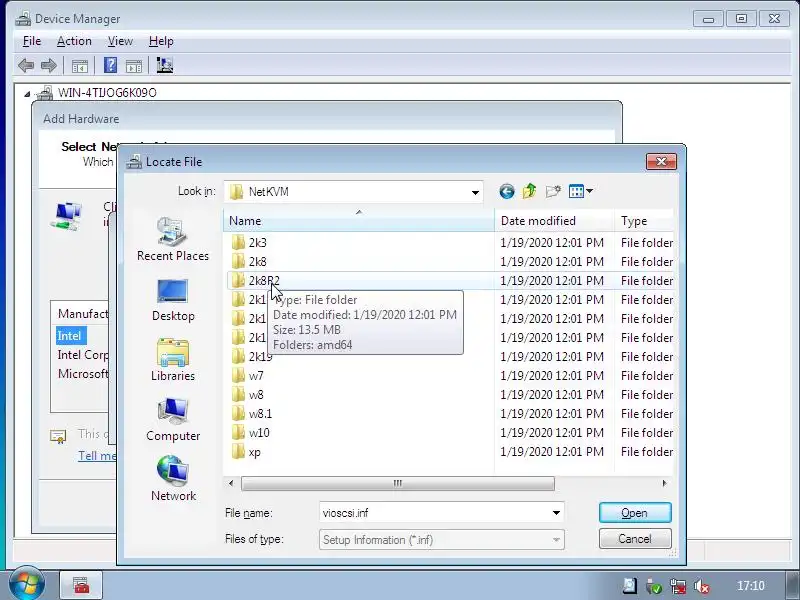Open the File name dropdown arrow
Screen dimensions: 800x600
(x=556, y=513)
